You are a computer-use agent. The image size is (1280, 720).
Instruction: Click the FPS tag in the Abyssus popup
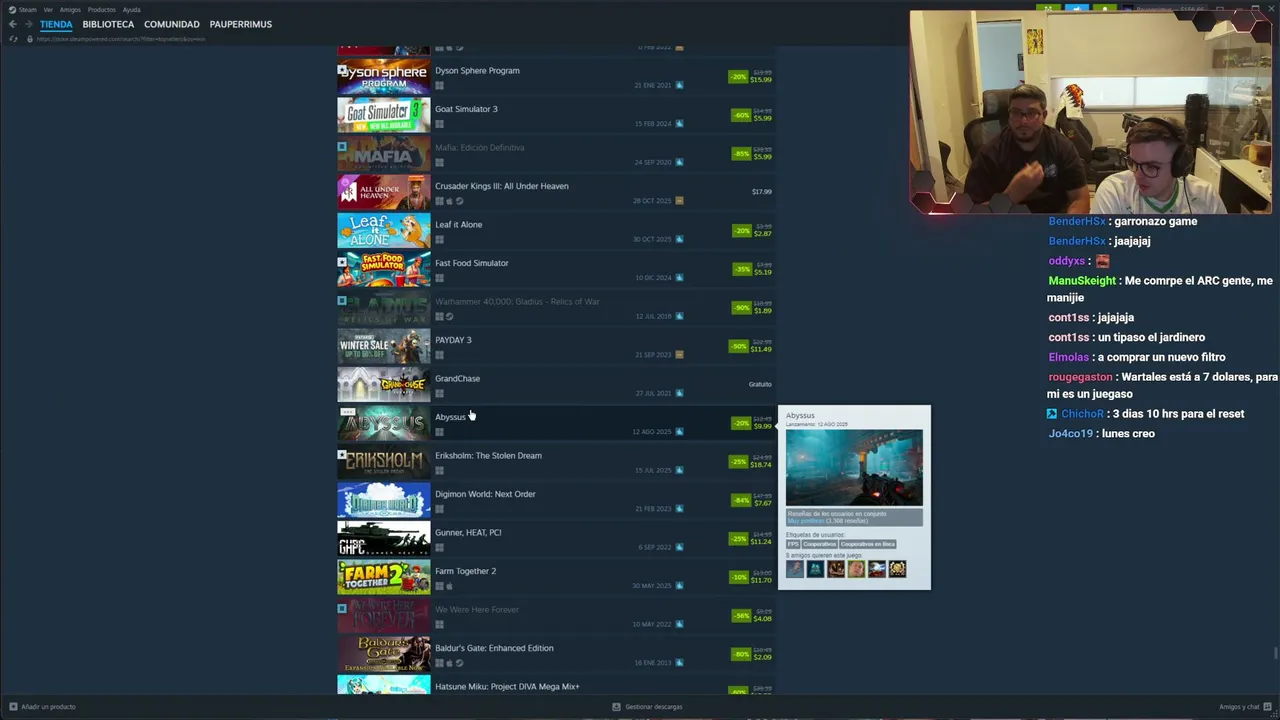point(793,544)
